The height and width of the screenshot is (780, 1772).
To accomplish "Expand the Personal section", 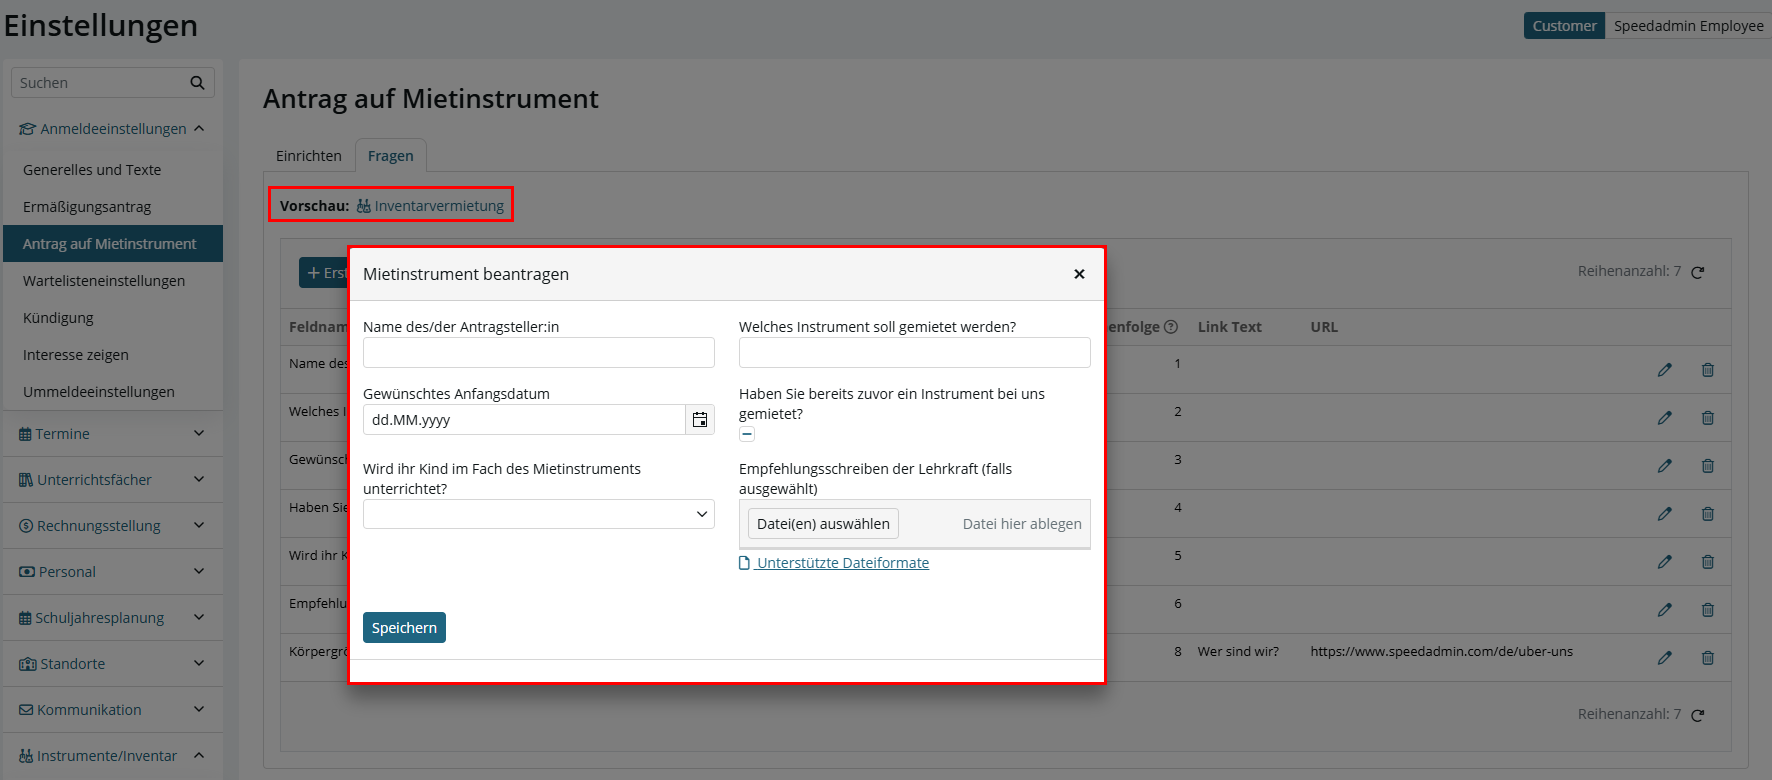I will pos(113,572).
